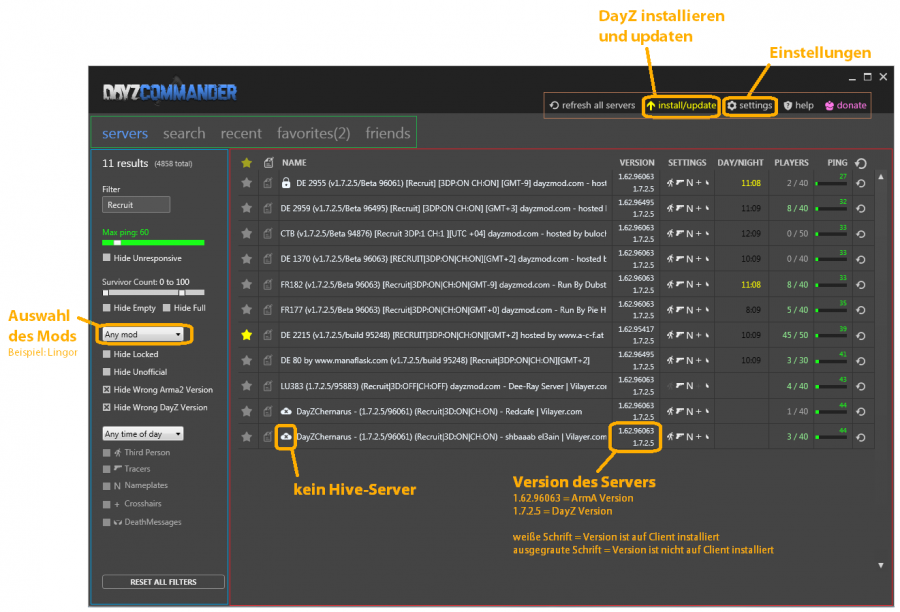Screen dimensions: 900x612
Task: Click refresh all servers button
Action: 592,105
